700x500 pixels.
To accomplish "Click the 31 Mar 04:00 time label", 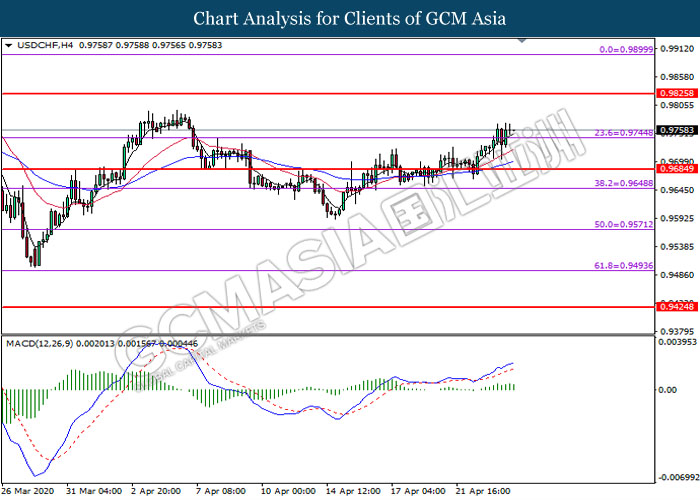I will (x=94, y=491).
